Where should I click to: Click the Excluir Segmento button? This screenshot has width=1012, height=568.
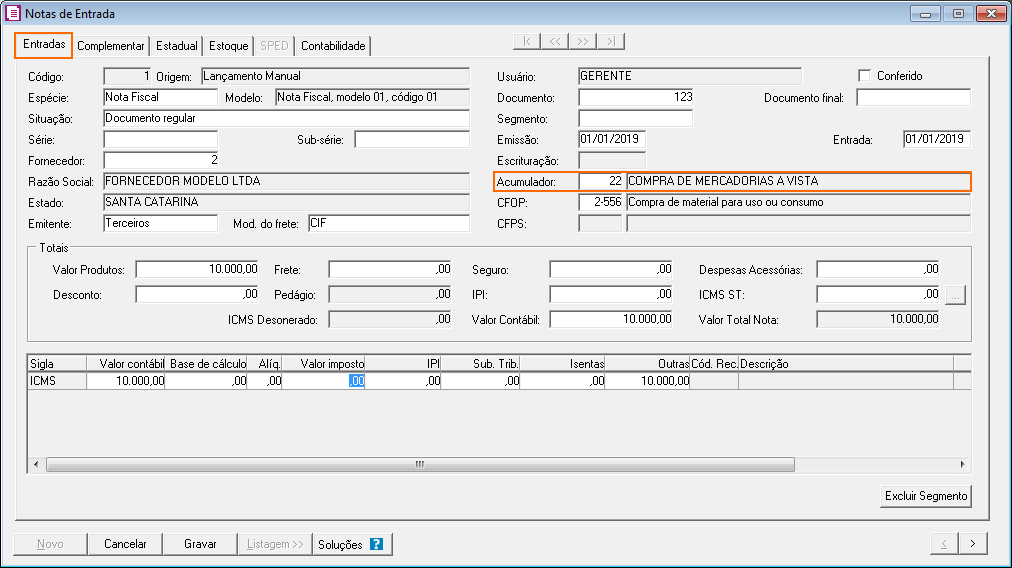click(x=926, y=496)
